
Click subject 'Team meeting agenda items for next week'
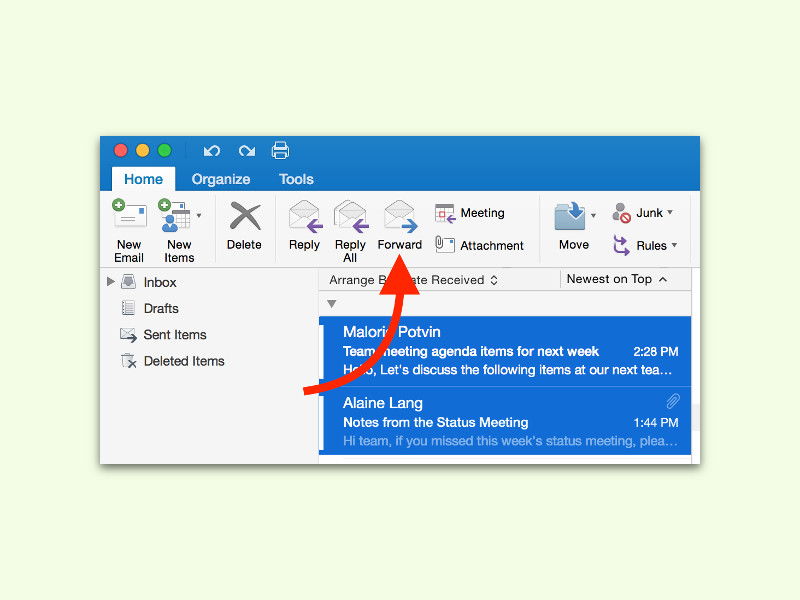(471, 352)
